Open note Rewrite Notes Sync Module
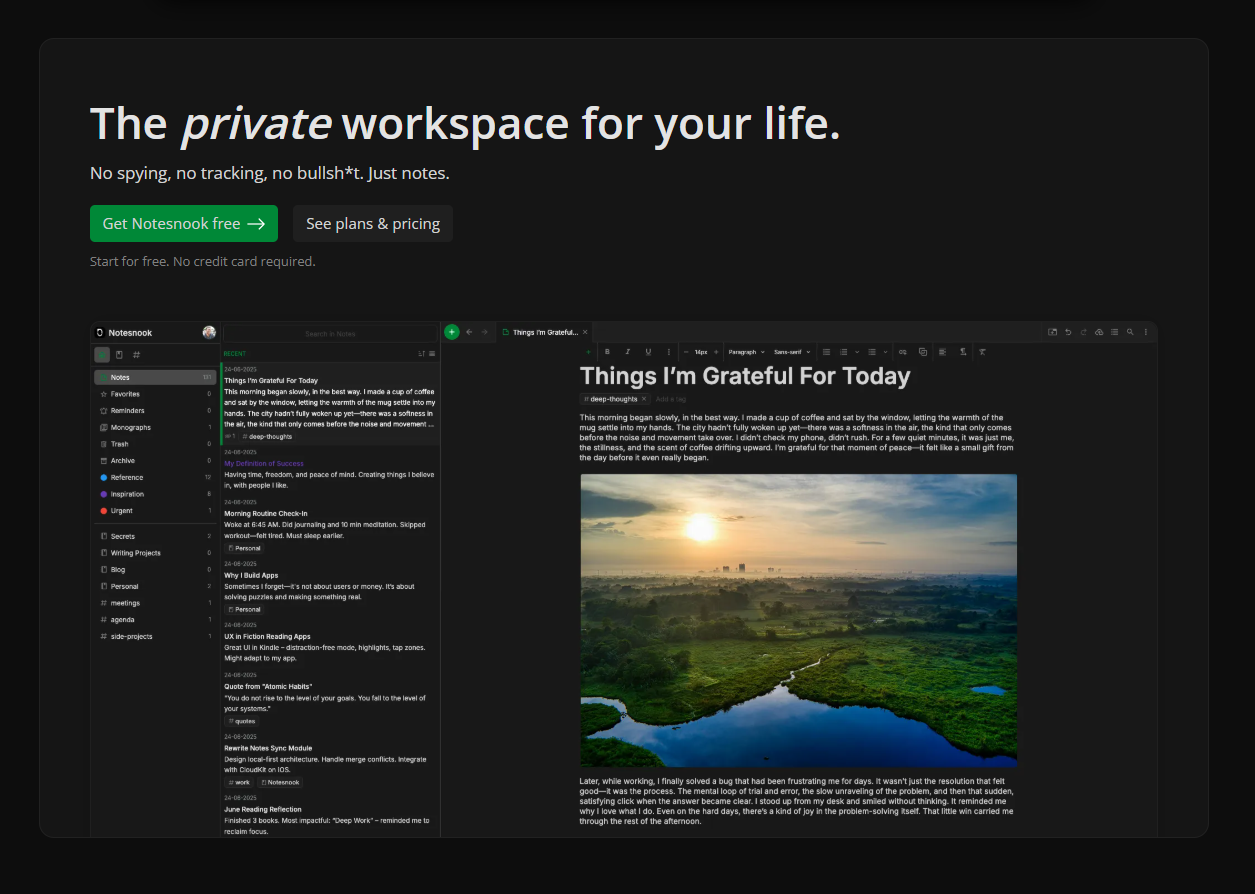The height and width of the screenshot is (894, 1255). point(330,759)
